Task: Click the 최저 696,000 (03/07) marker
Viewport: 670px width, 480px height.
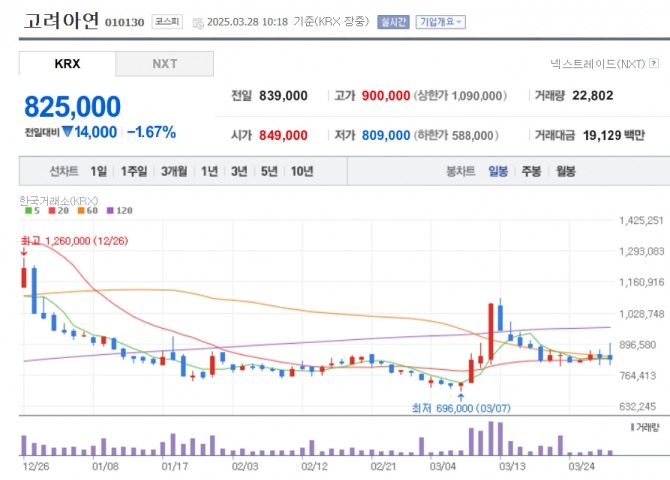Action: point(461,408)
